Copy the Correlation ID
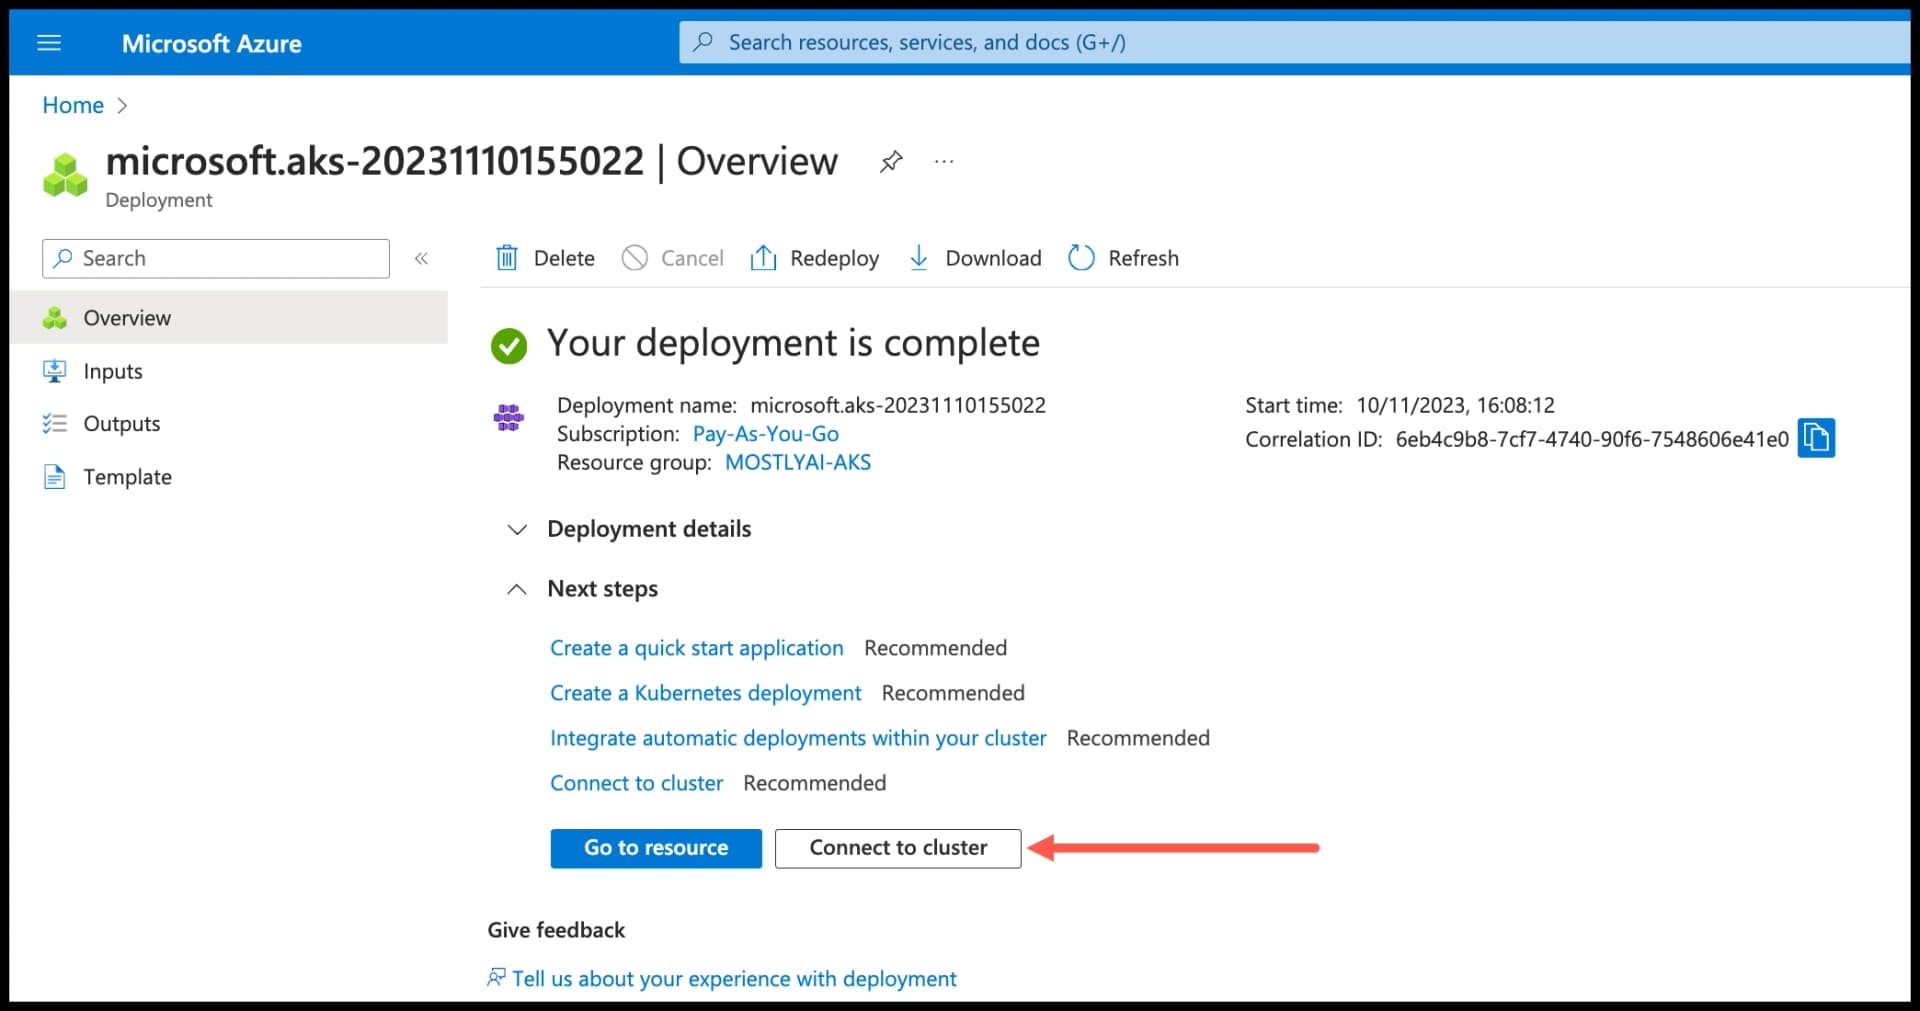Image resolution: width=1920 pixels, height=1011 pixels. tap(1815, 438)
